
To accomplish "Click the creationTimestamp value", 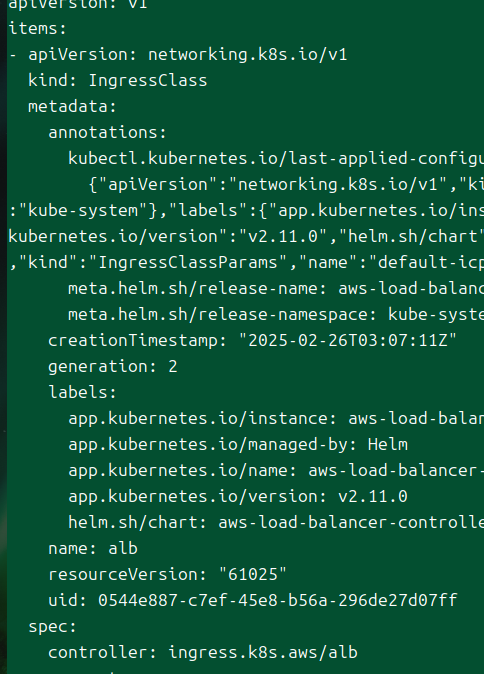I will (x=347, y=340).
